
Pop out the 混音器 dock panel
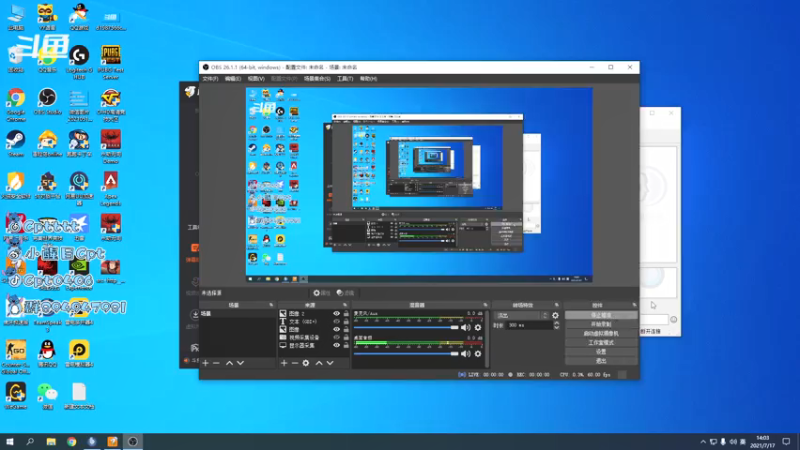point(485,305)
